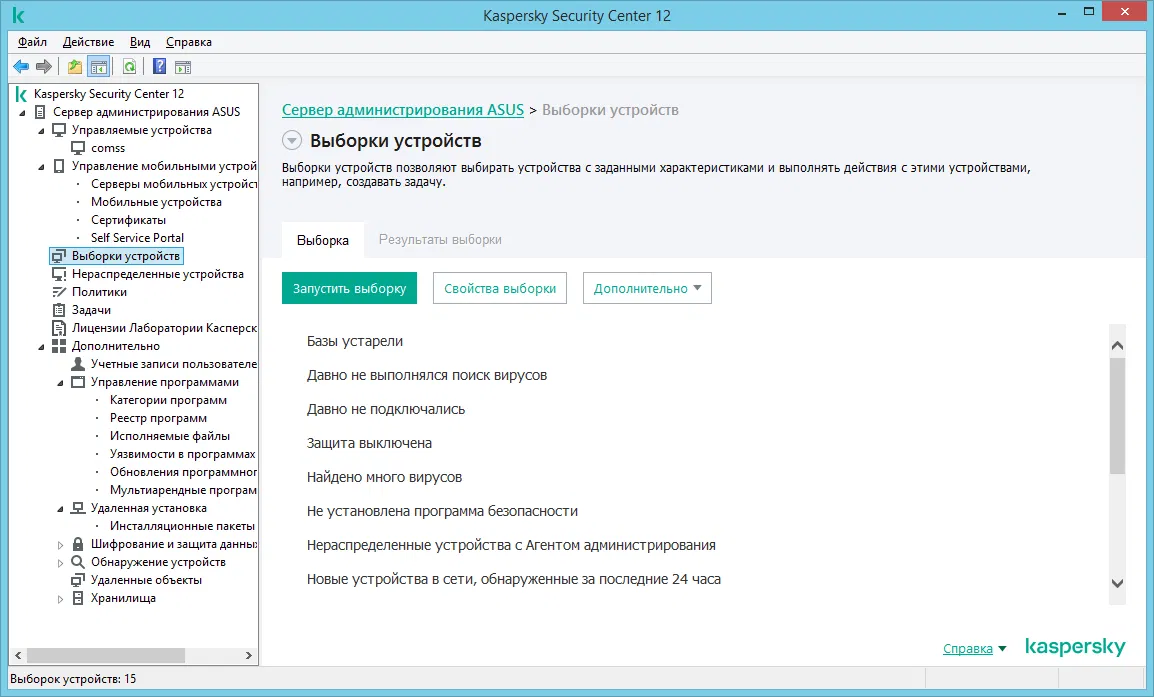Click the selection list scroll down arrow
Viewport: 1154px width, 697px height.
click(1117, 583)
